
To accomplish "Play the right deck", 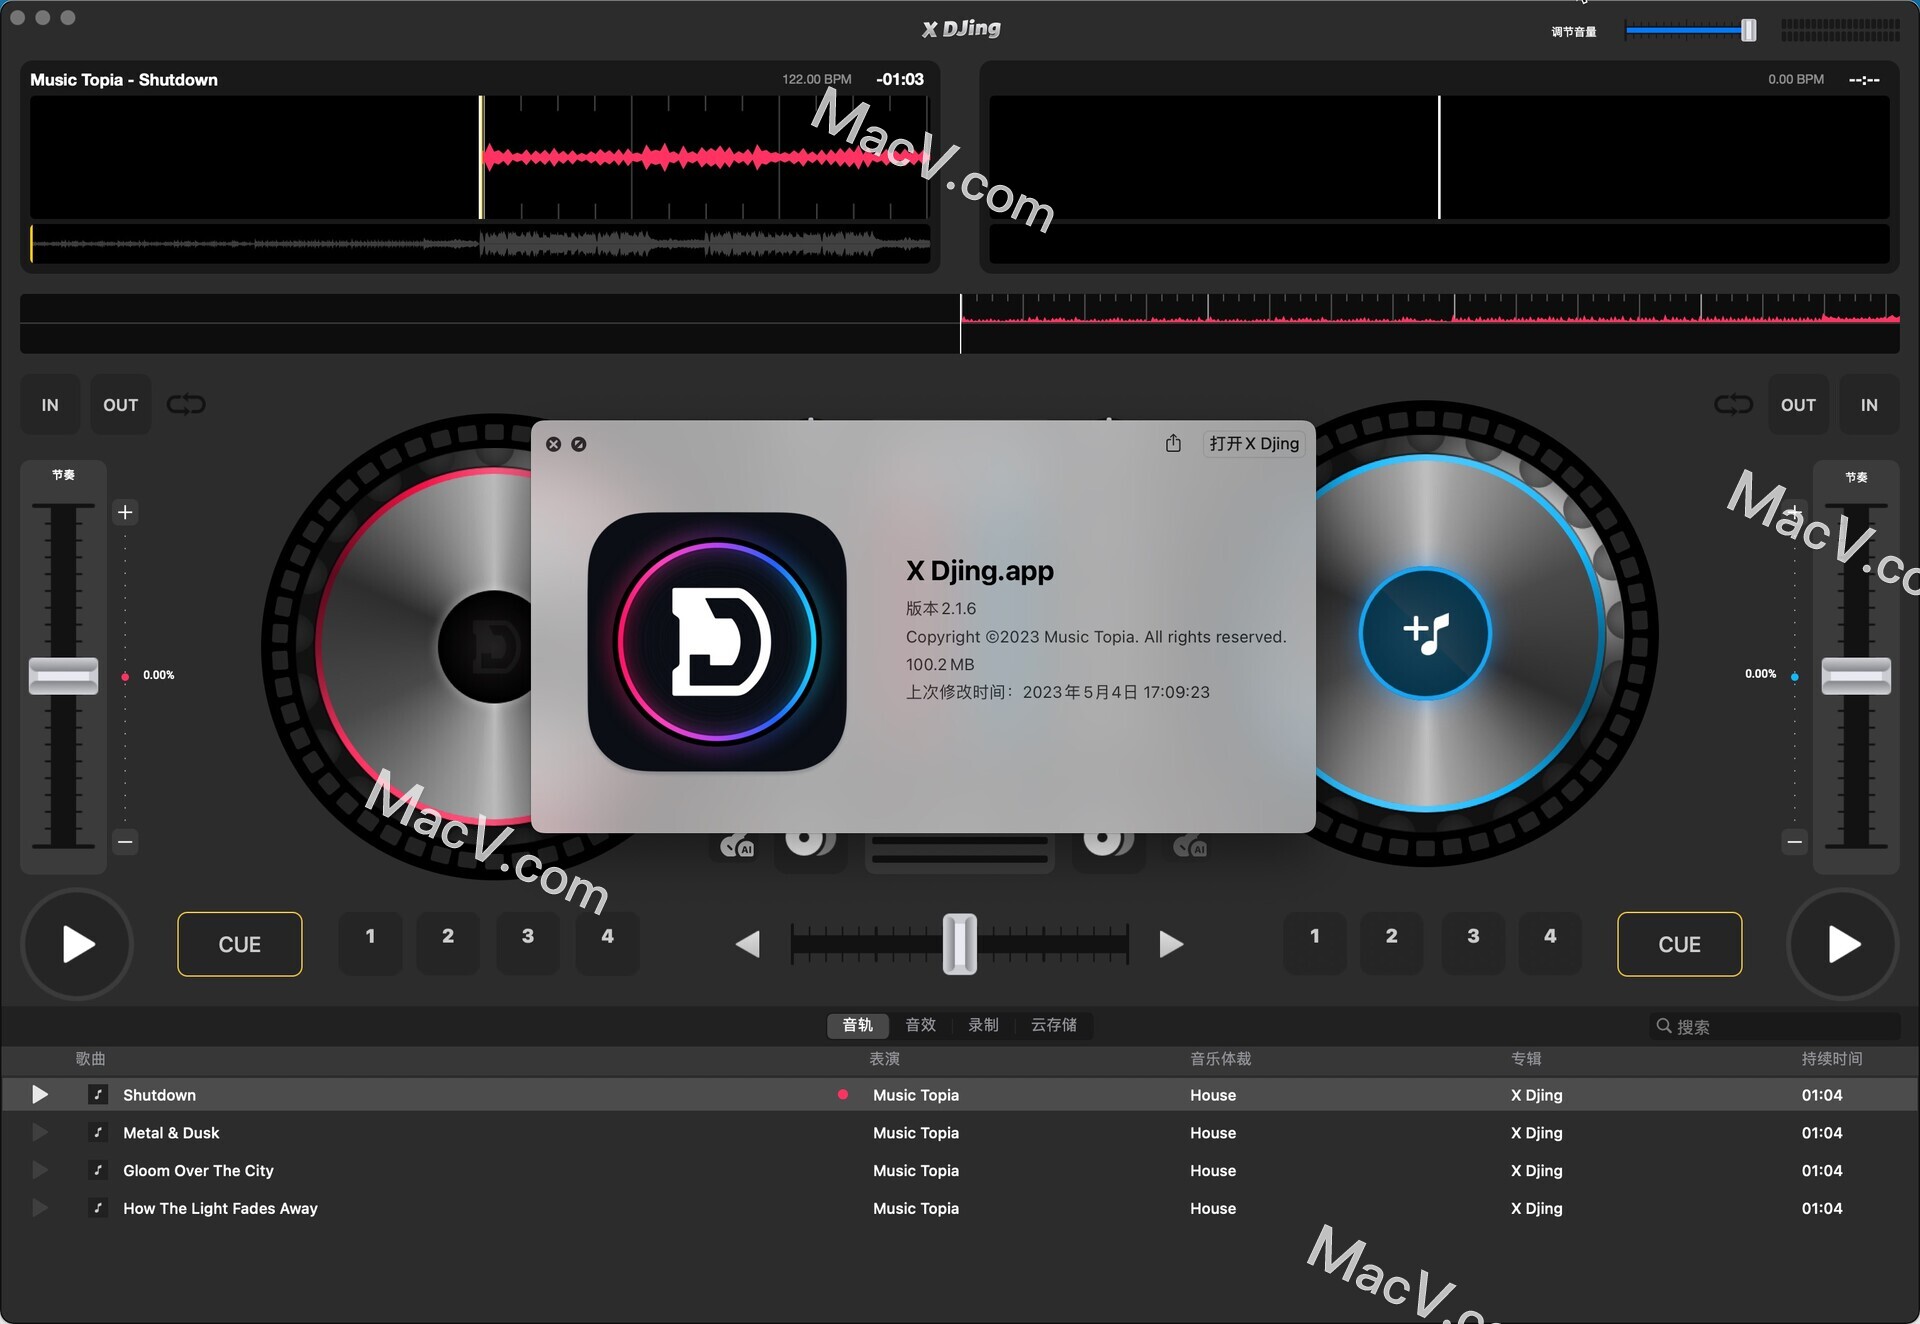I will [1842, 944].
